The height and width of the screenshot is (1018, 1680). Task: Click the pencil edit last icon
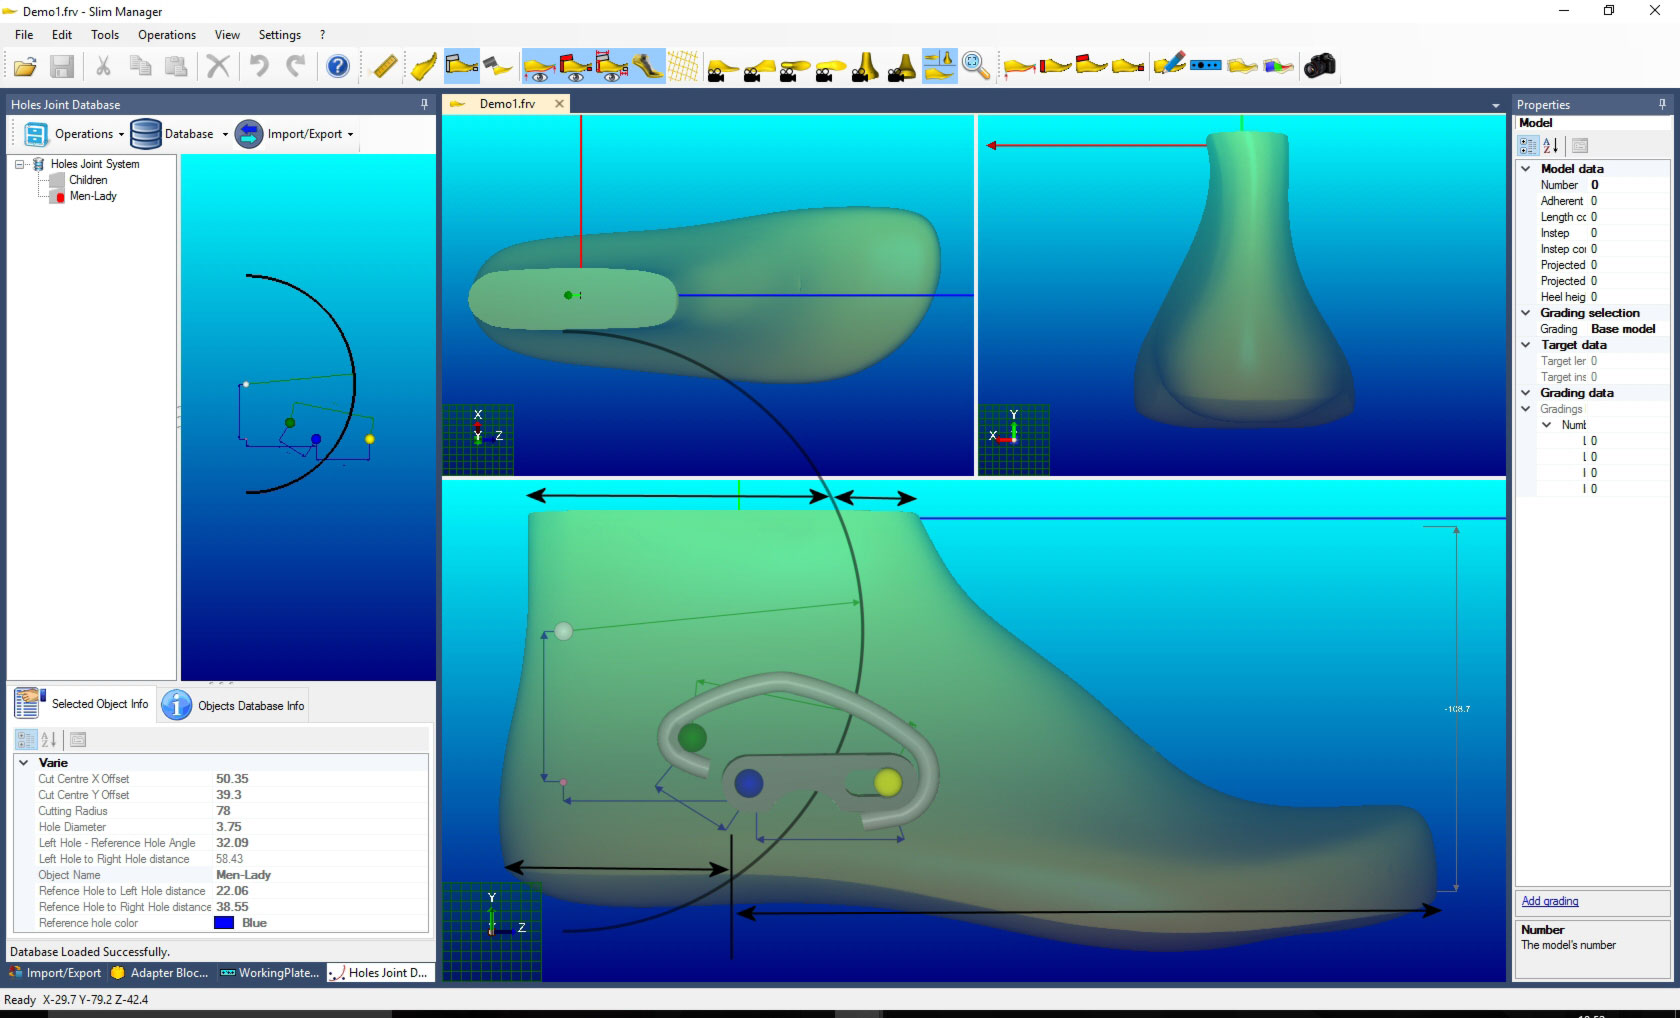point(1168,66)
